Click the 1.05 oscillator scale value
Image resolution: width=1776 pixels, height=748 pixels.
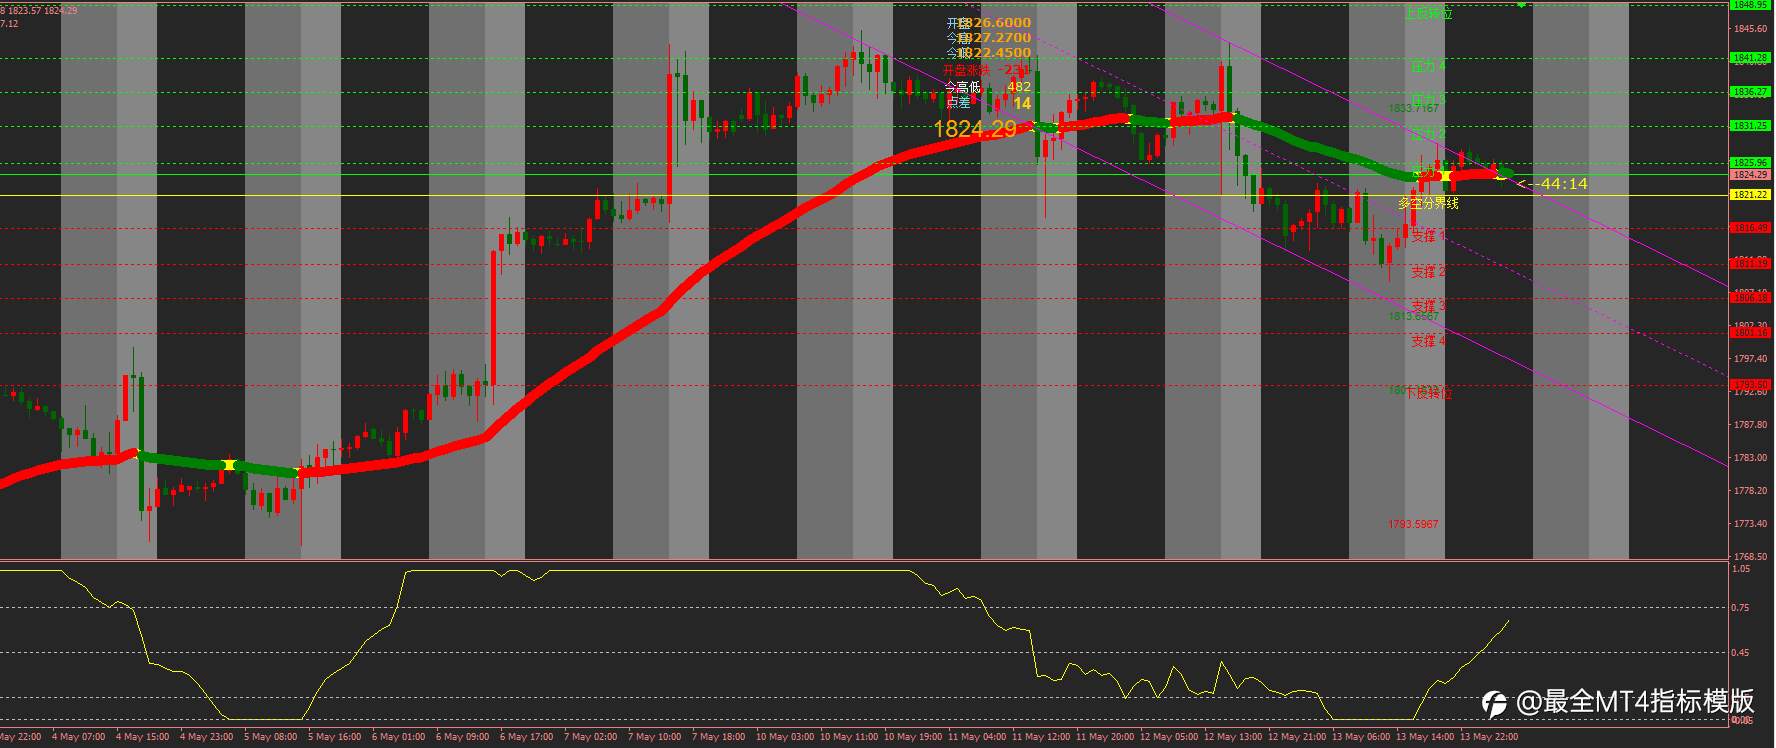point(1741,568)
